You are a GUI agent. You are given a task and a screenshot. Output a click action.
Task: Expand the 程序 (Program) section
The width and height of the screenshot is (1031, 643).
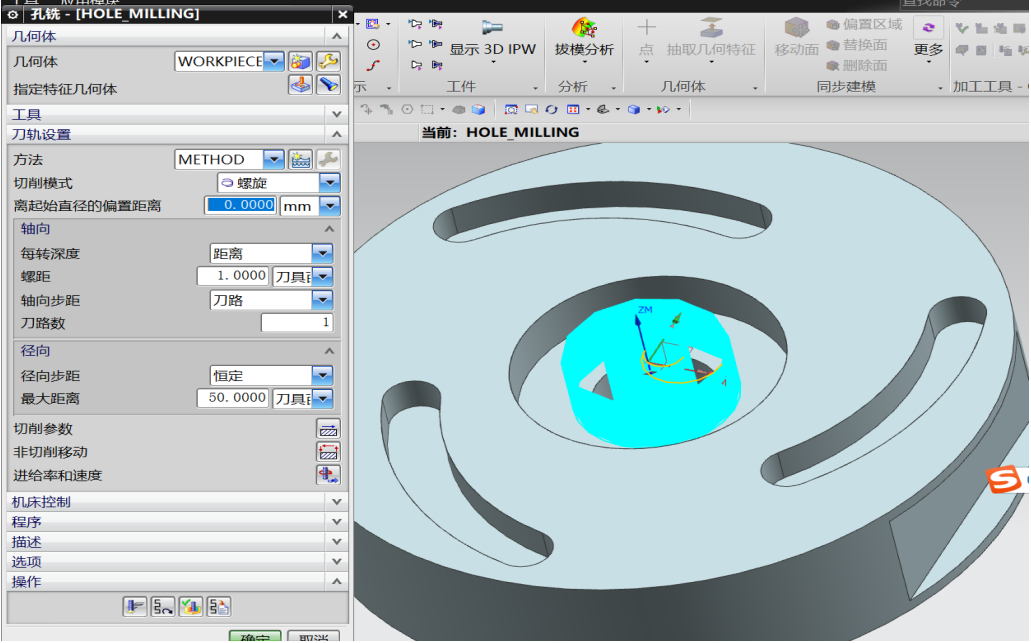coord(337,521)
